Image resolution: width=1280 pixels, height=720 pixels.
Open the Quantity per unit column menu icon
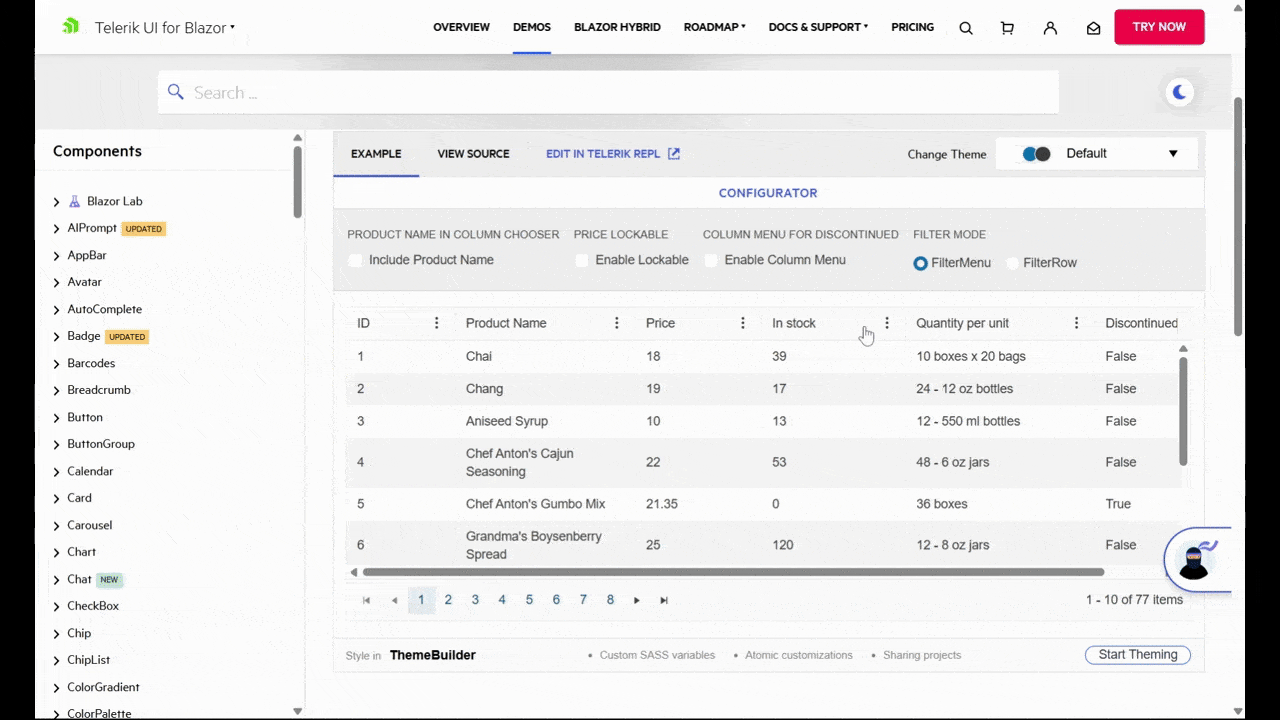coord(1076,323)
